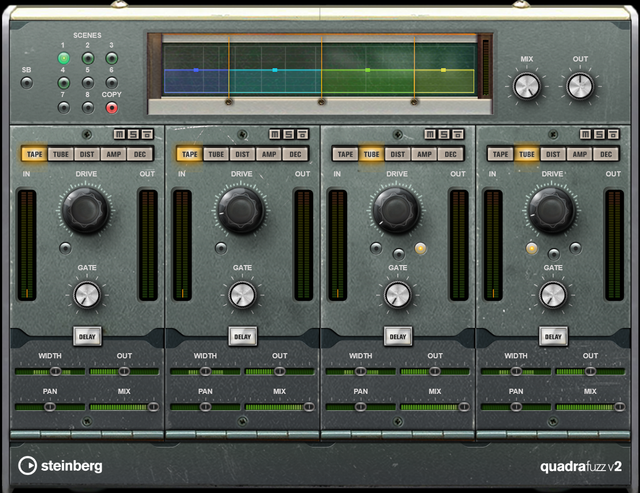Screen dimensions: 640x493
Task: Toggle the tape mode LED under band 2 Drive
Action: [221, 248]
